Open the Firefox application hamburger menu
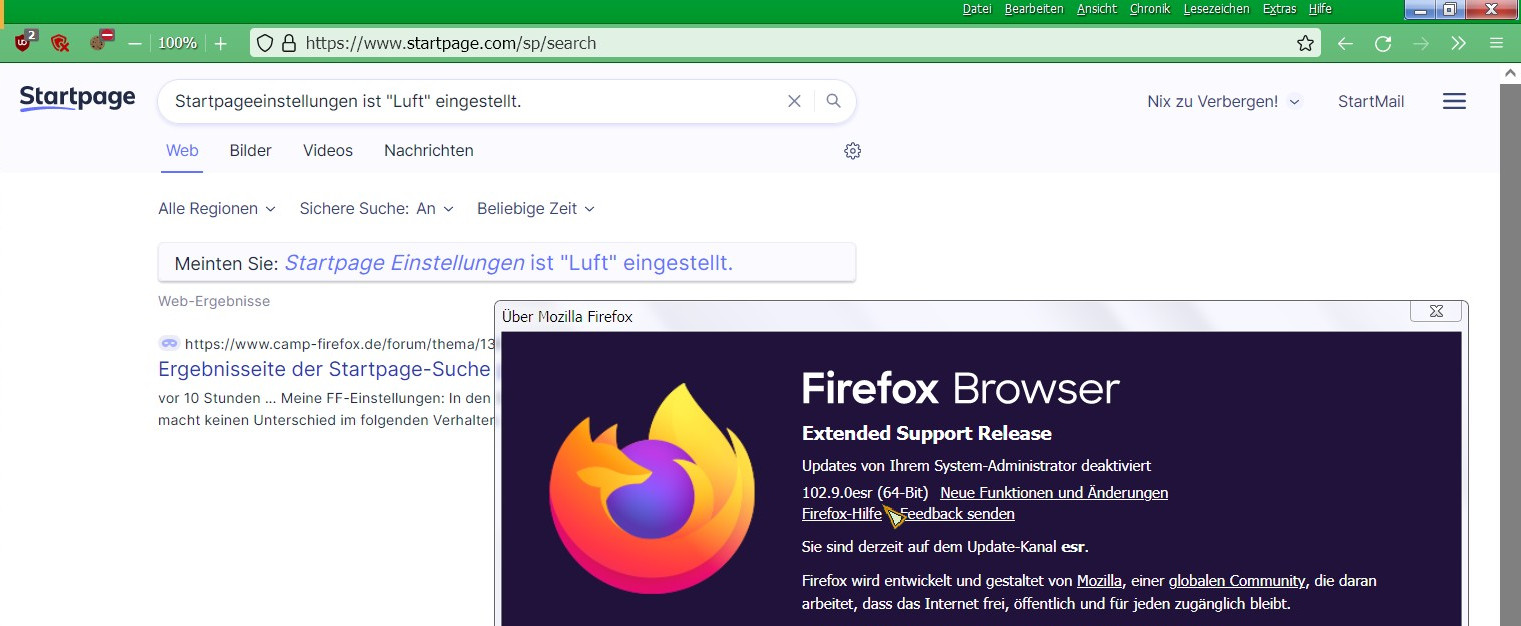The width and height of the screenshot is (1521, 626). [1496, 43]
